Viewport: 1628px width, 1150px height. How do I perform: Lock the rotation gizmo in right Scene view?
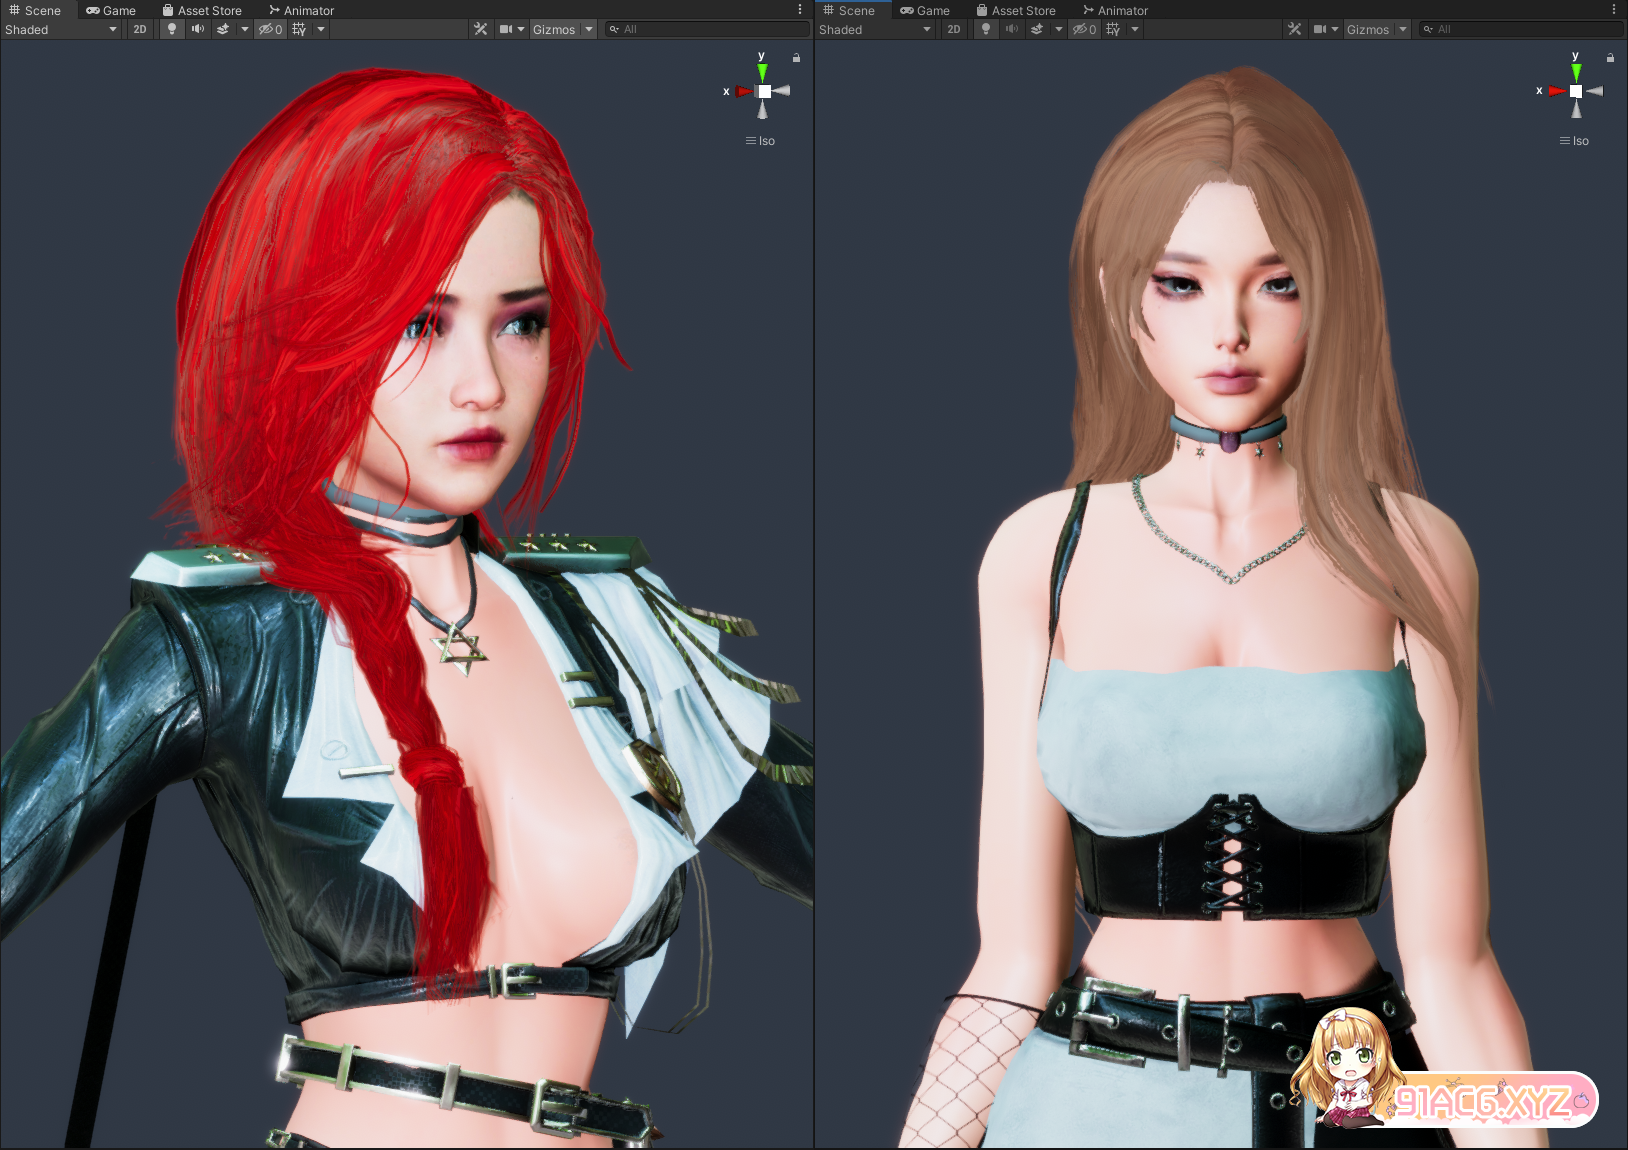(x=1610, y=58)
